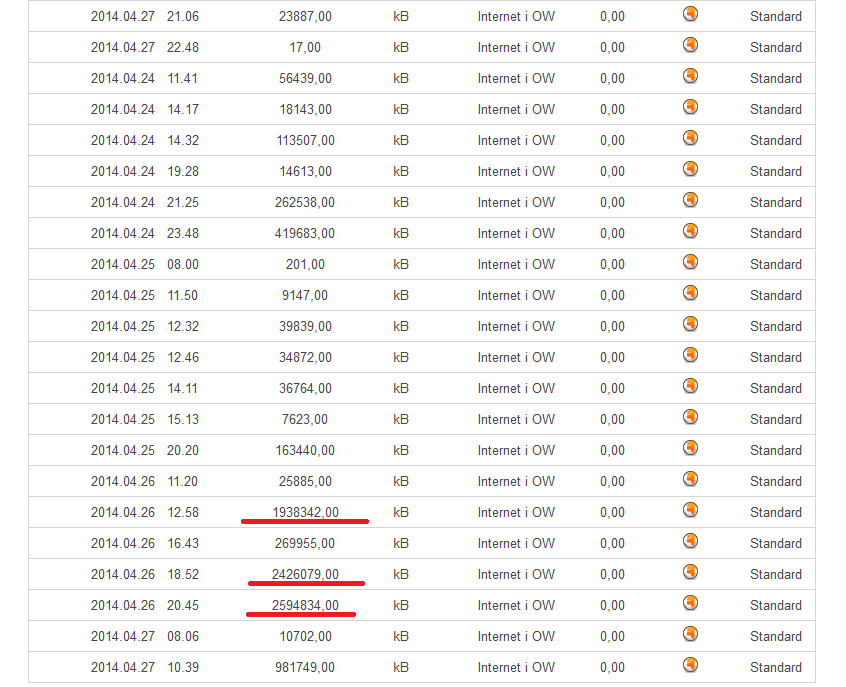Click Standard in the 12.58 row

pyautogui.click(x=776, y=513)
